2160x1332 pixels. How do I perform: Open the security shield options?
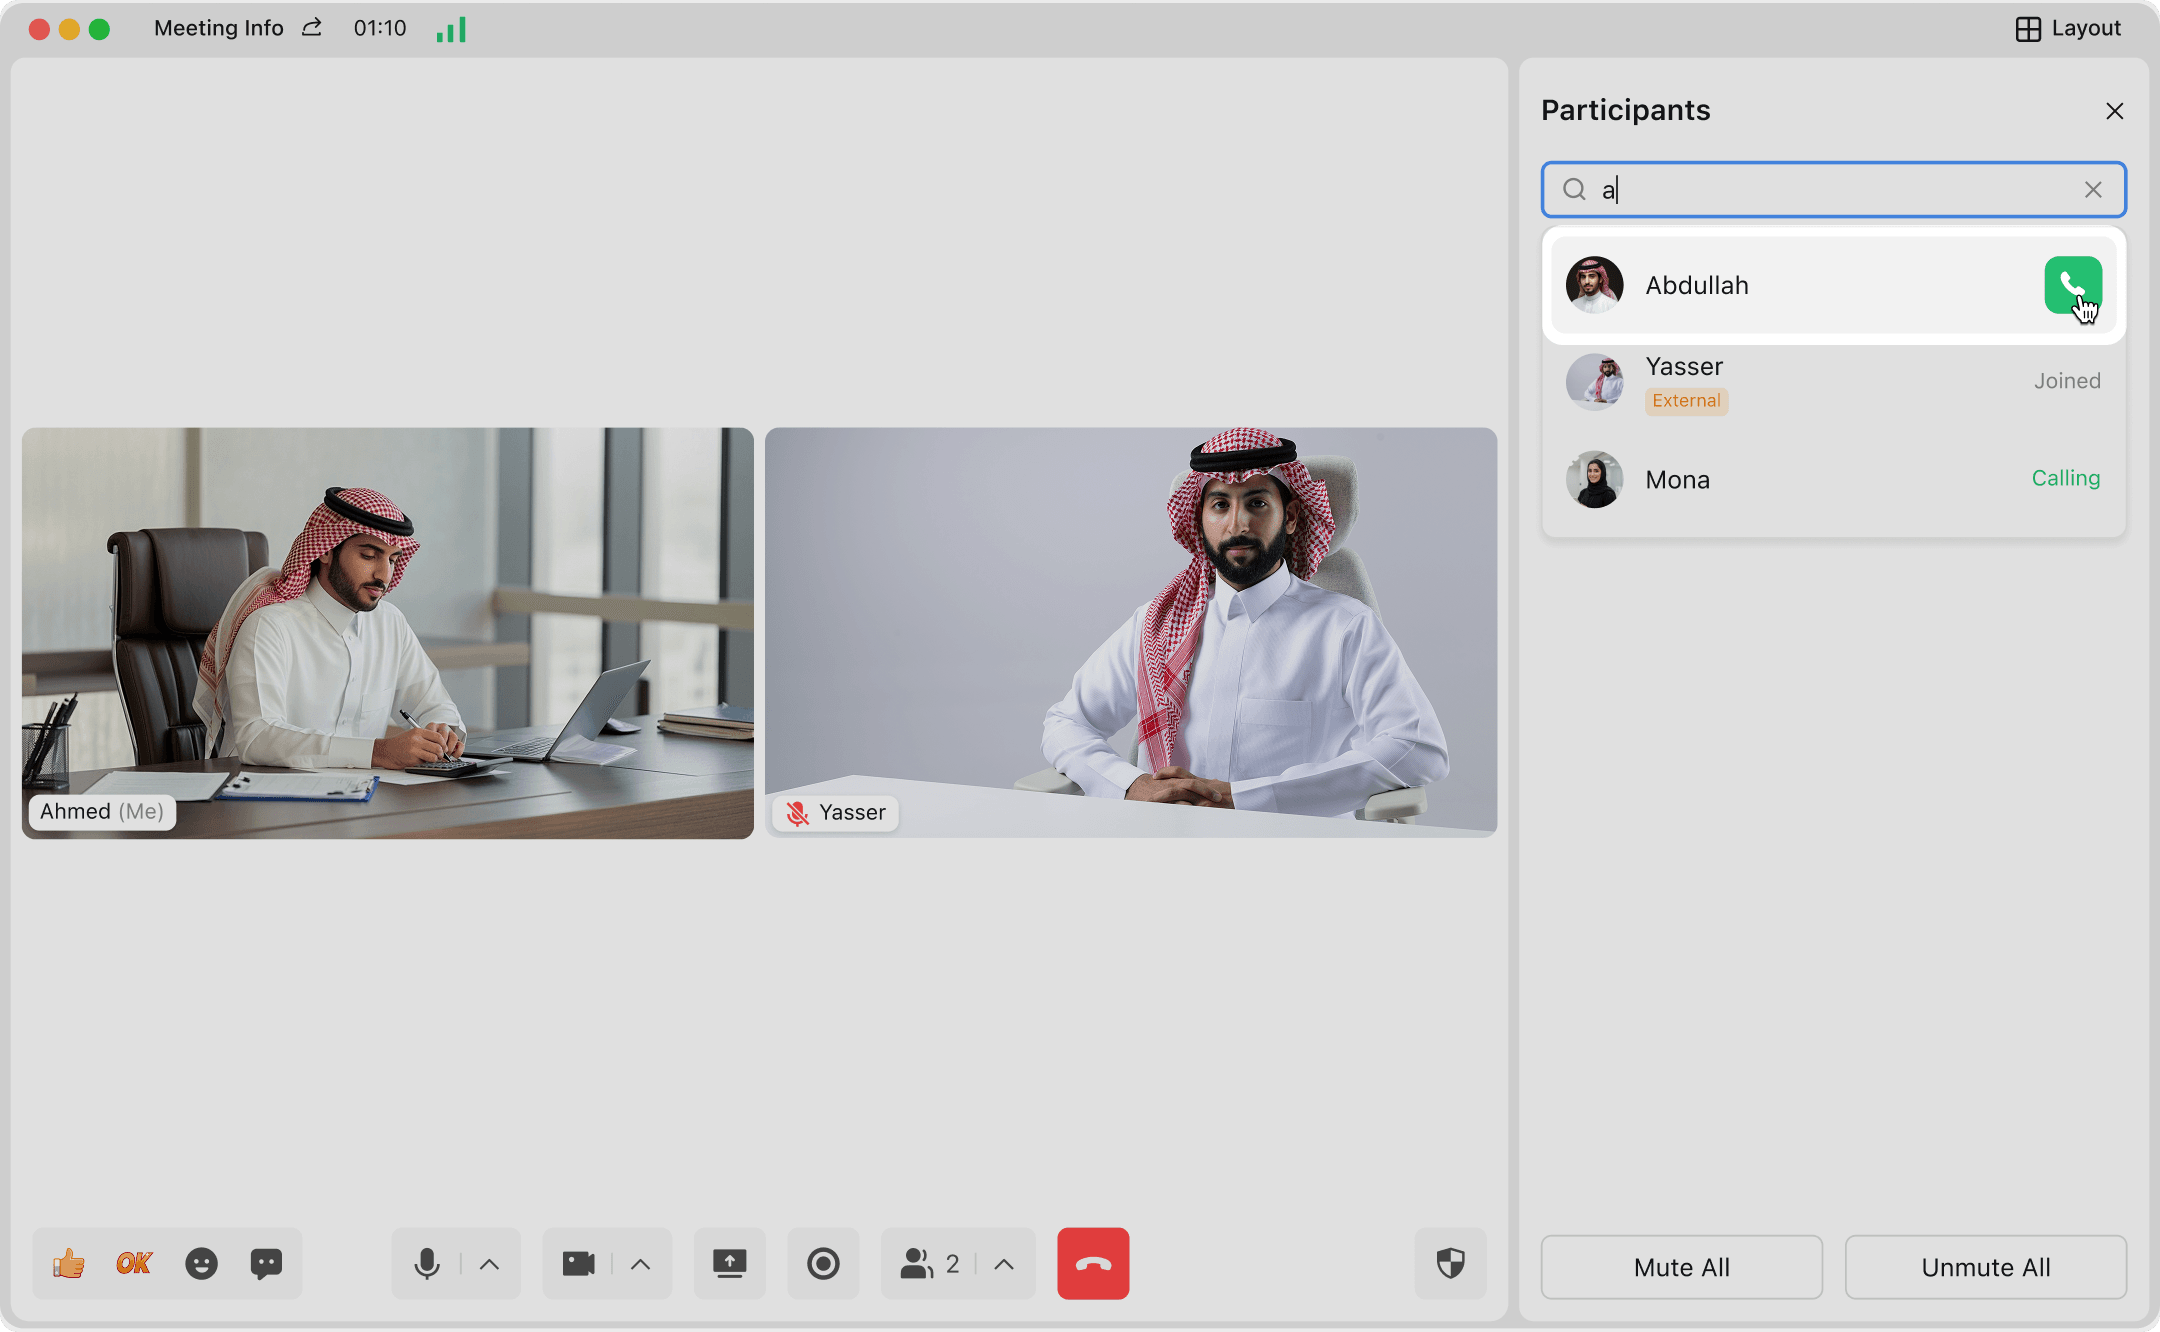point(1450,1264)
